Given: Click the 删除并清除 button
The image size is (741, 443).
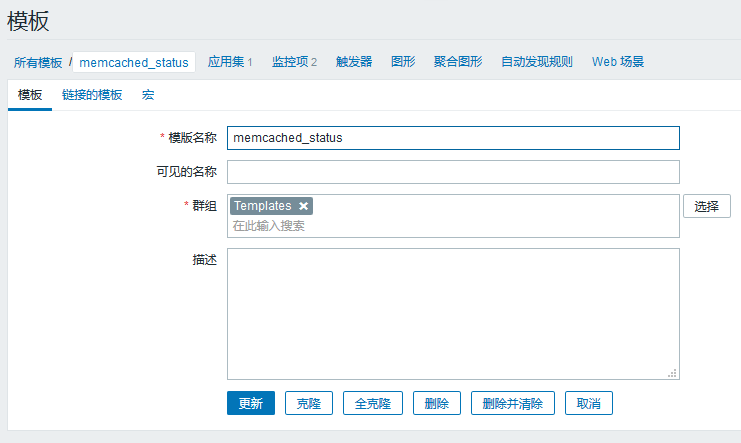Looking at the screenshot, I should tap(512, 404).
